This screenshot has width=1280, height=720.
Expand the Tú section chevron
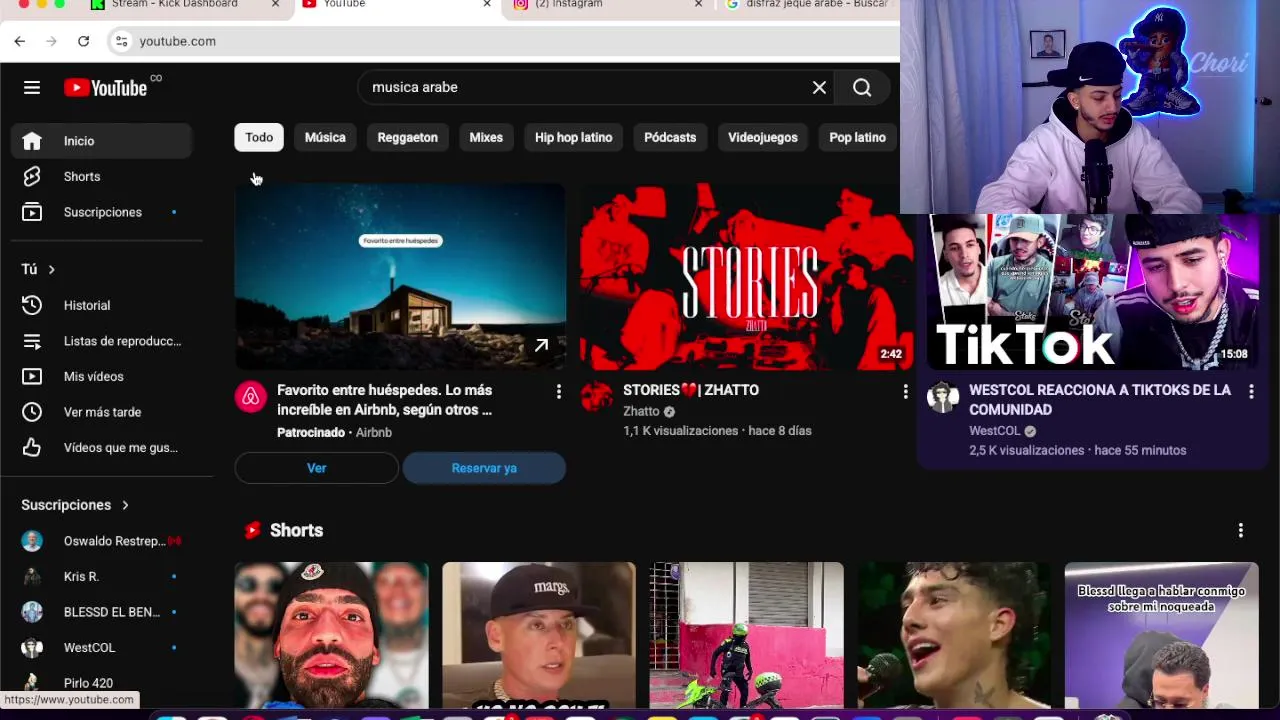click(51, 269)
